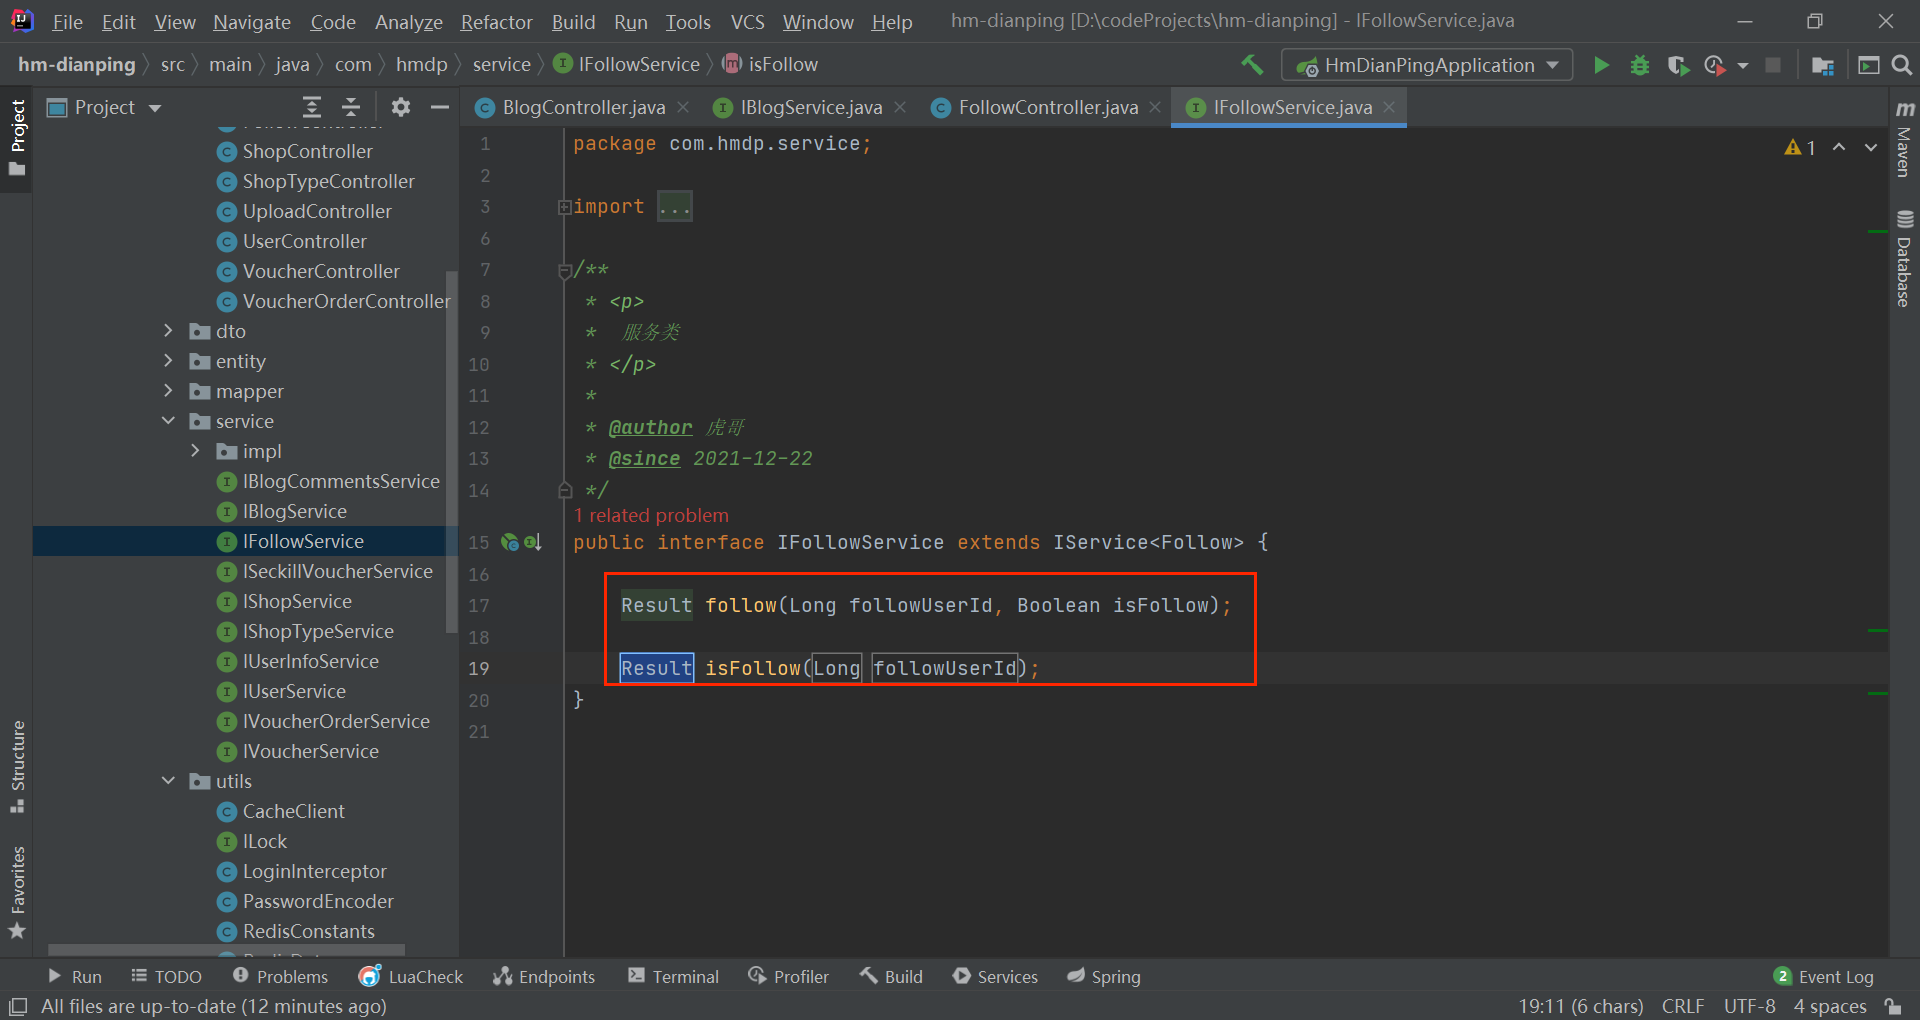Open Project Structure icon
The width and height of the screenshot is (1921, 1020).
click(x=1823, y=65)
